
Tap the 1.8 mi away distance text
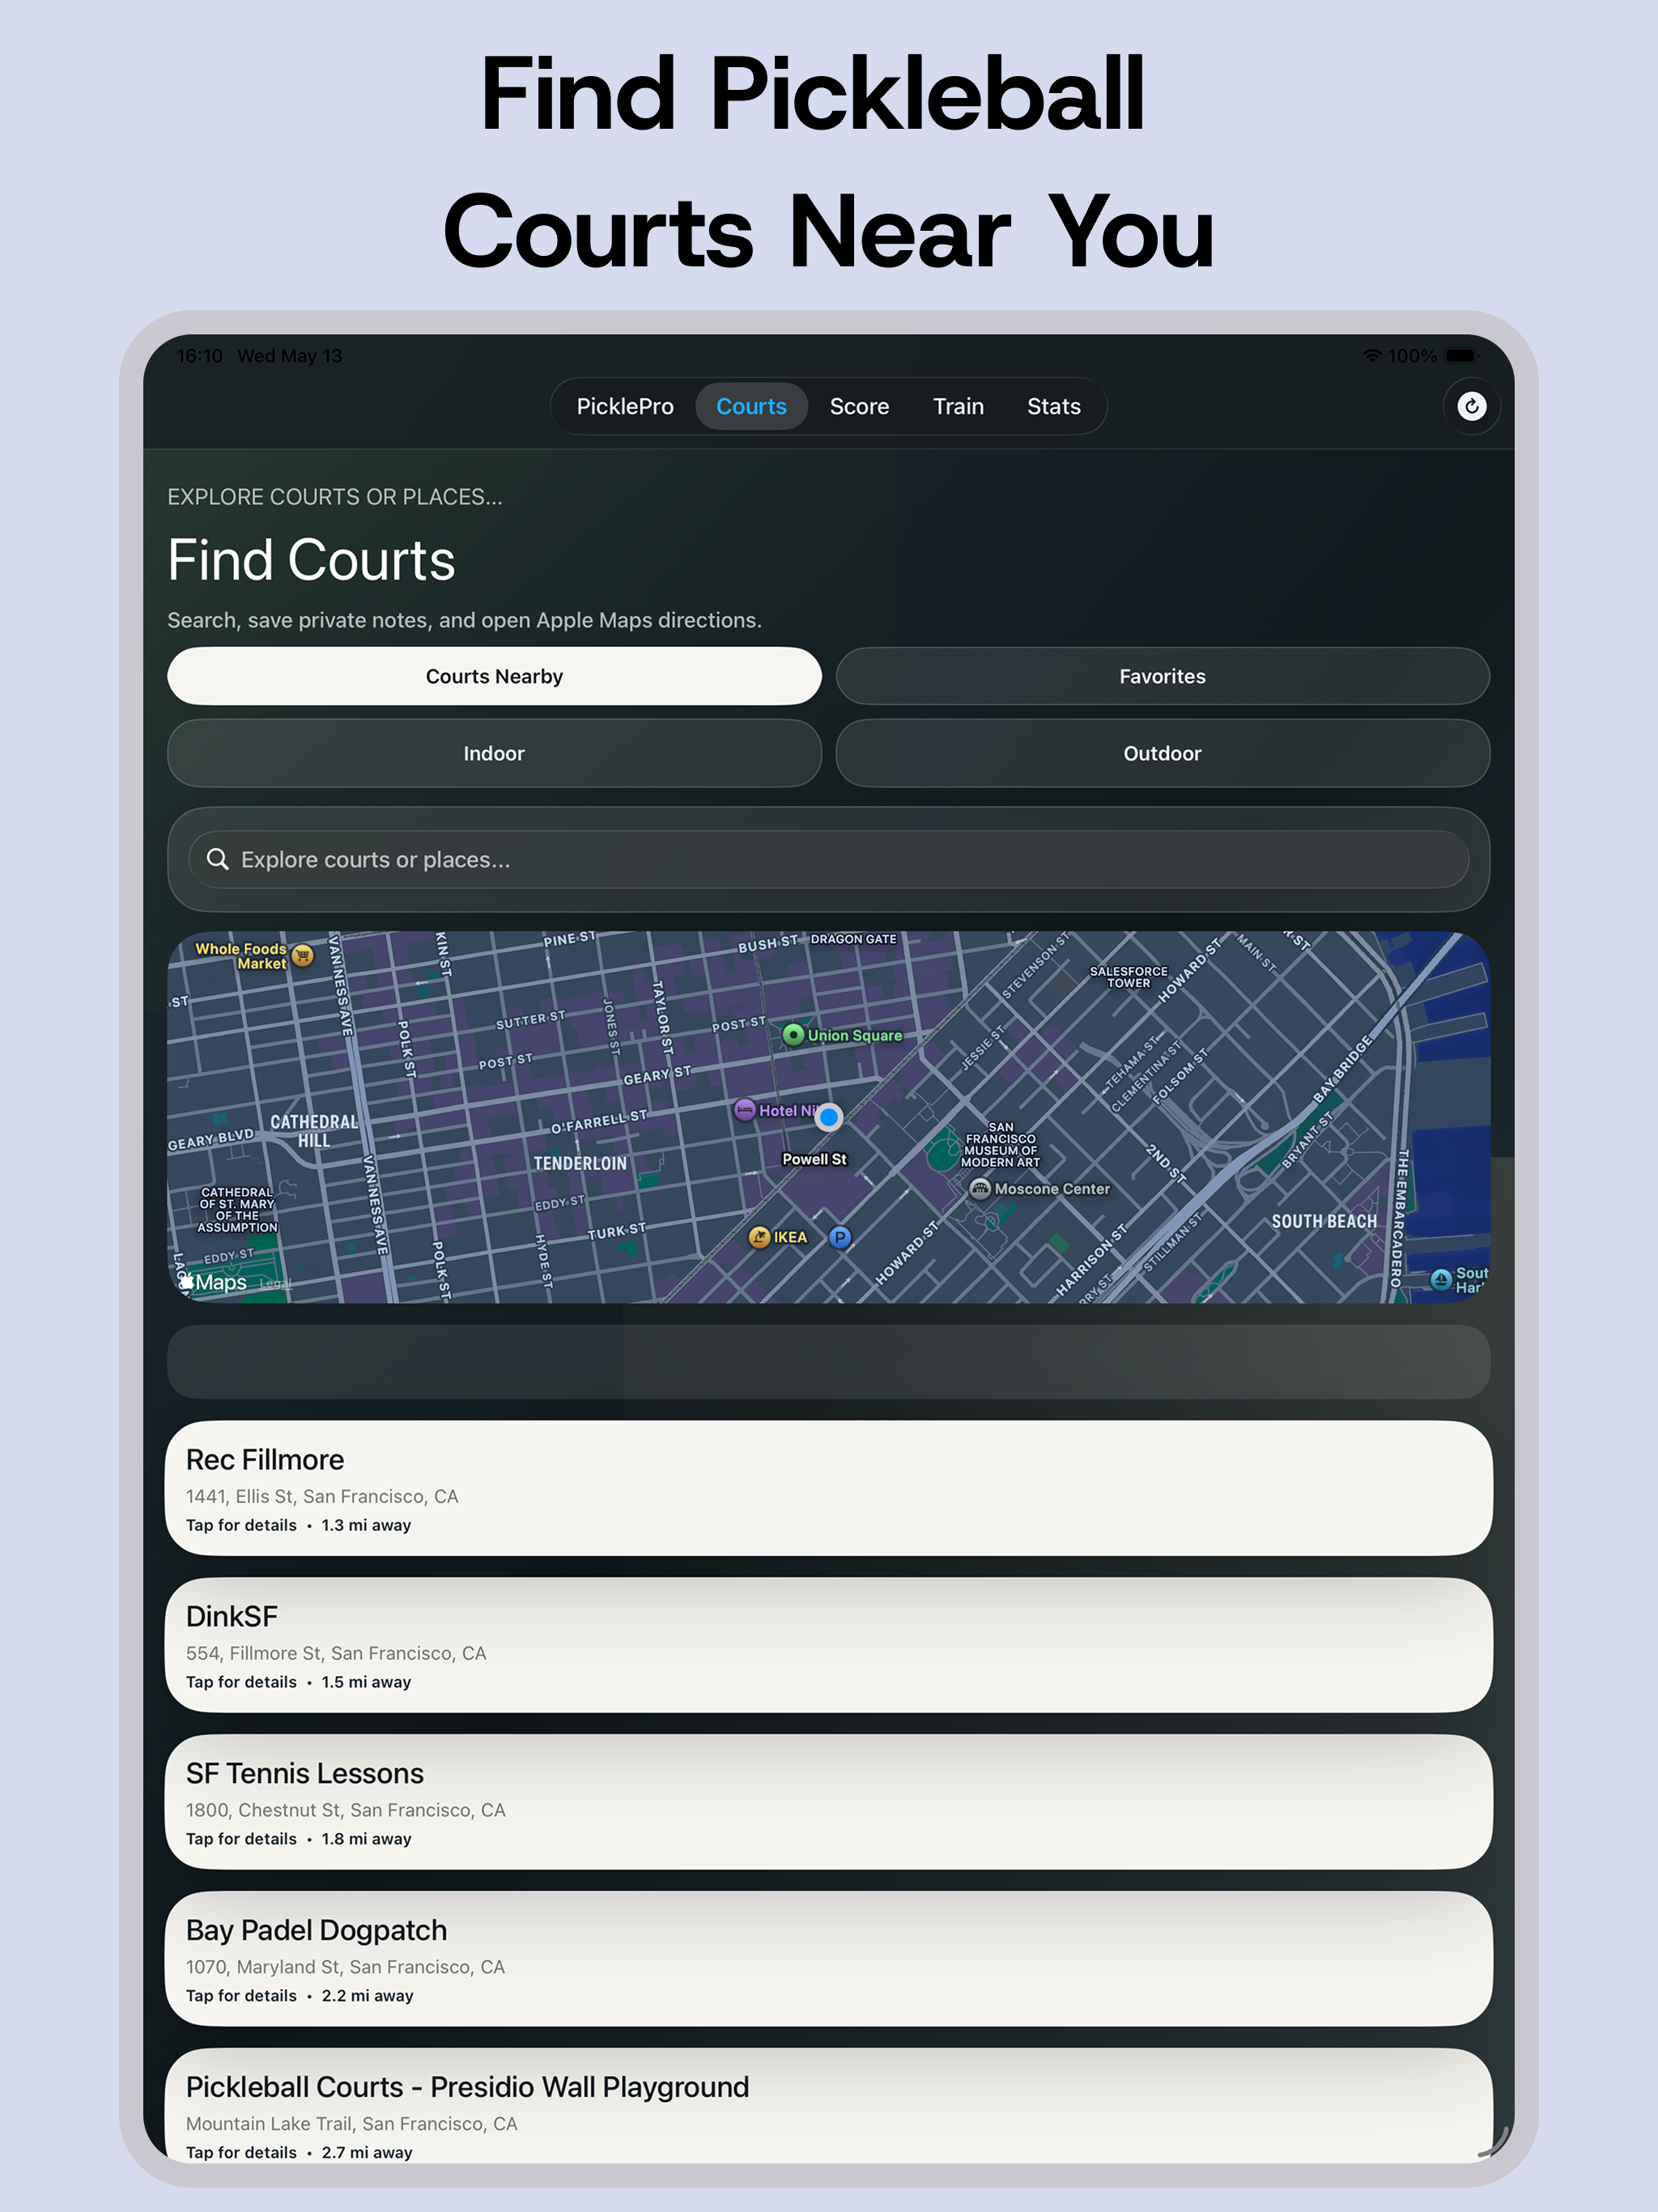(x=366, y=1839)
